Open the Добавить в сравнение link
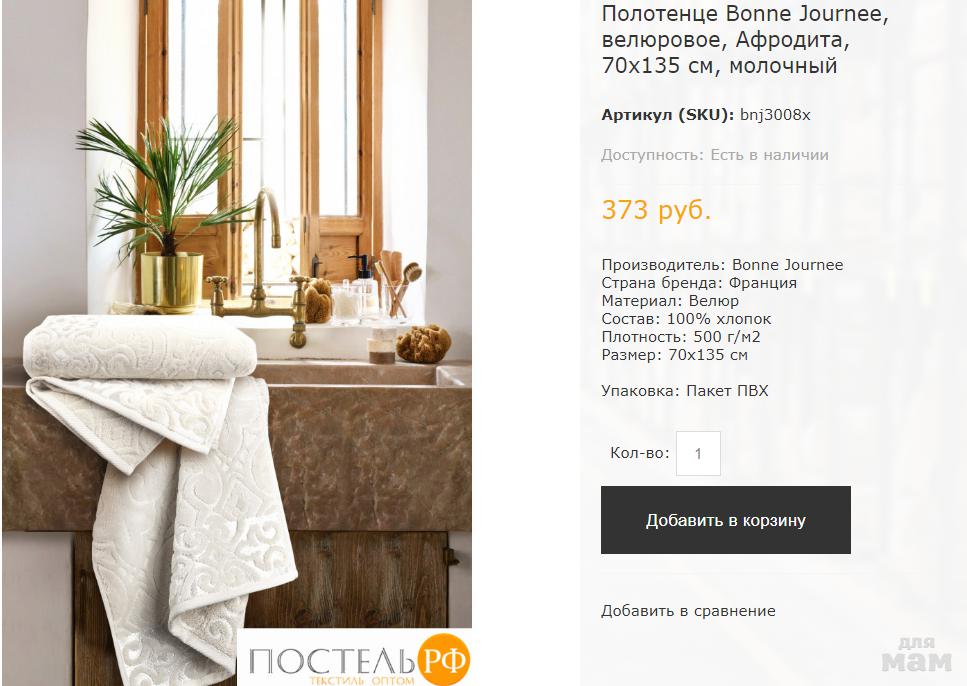 click(688, 611)
